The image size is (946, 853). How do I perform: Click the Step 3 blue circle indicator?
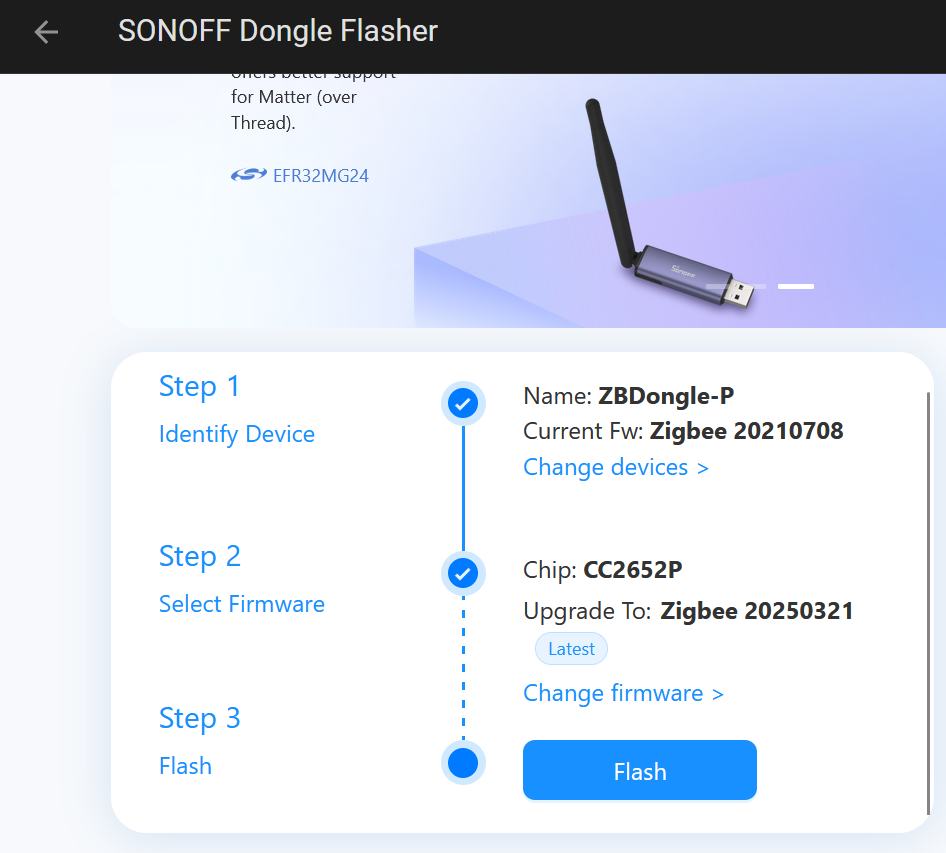click(463, 763)
